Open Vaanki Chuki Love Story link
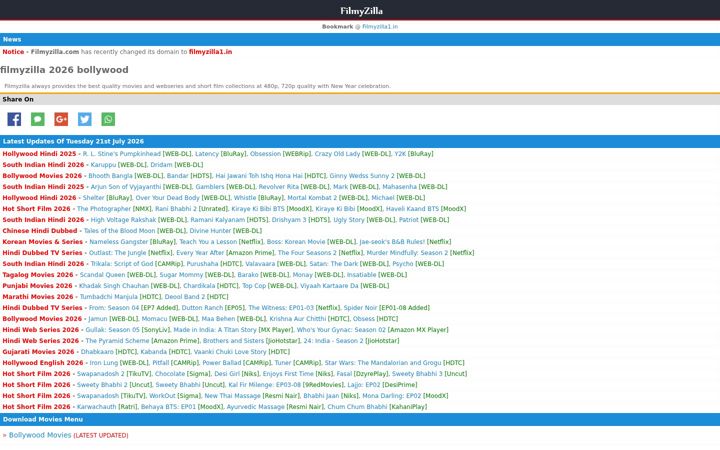 pyautogui.click(x=230, y=352)
